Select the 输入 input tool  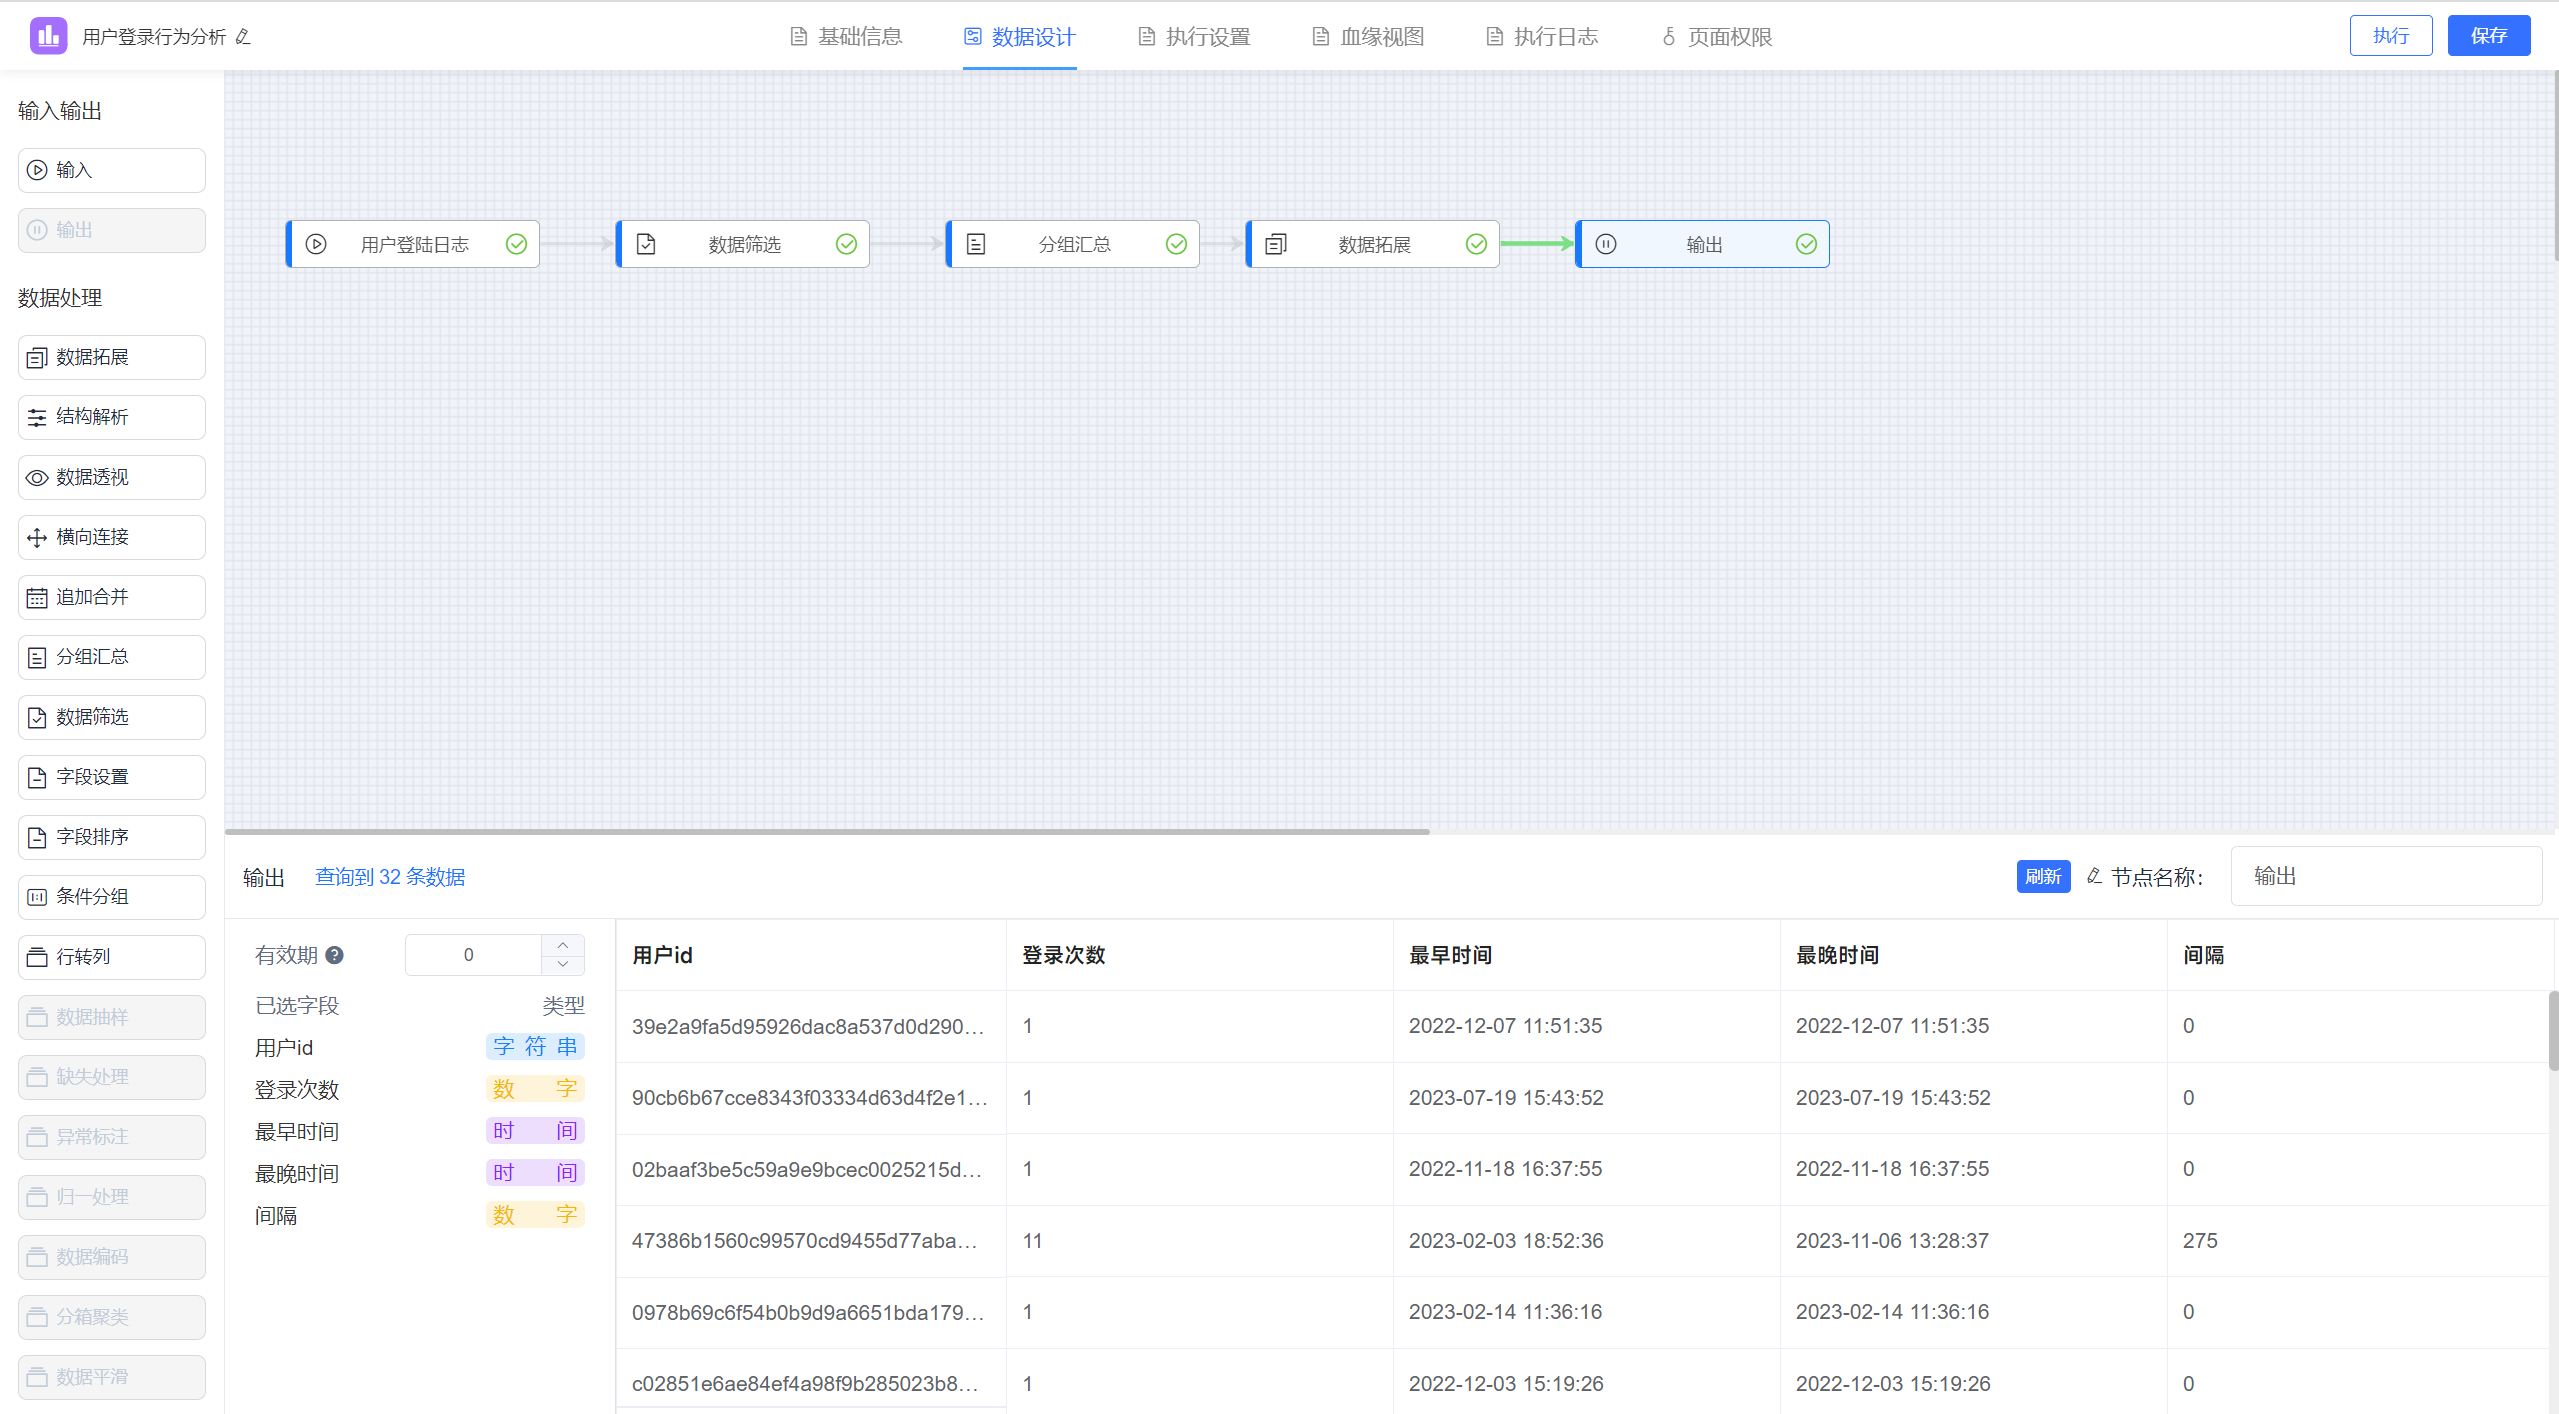pos(110,170)
